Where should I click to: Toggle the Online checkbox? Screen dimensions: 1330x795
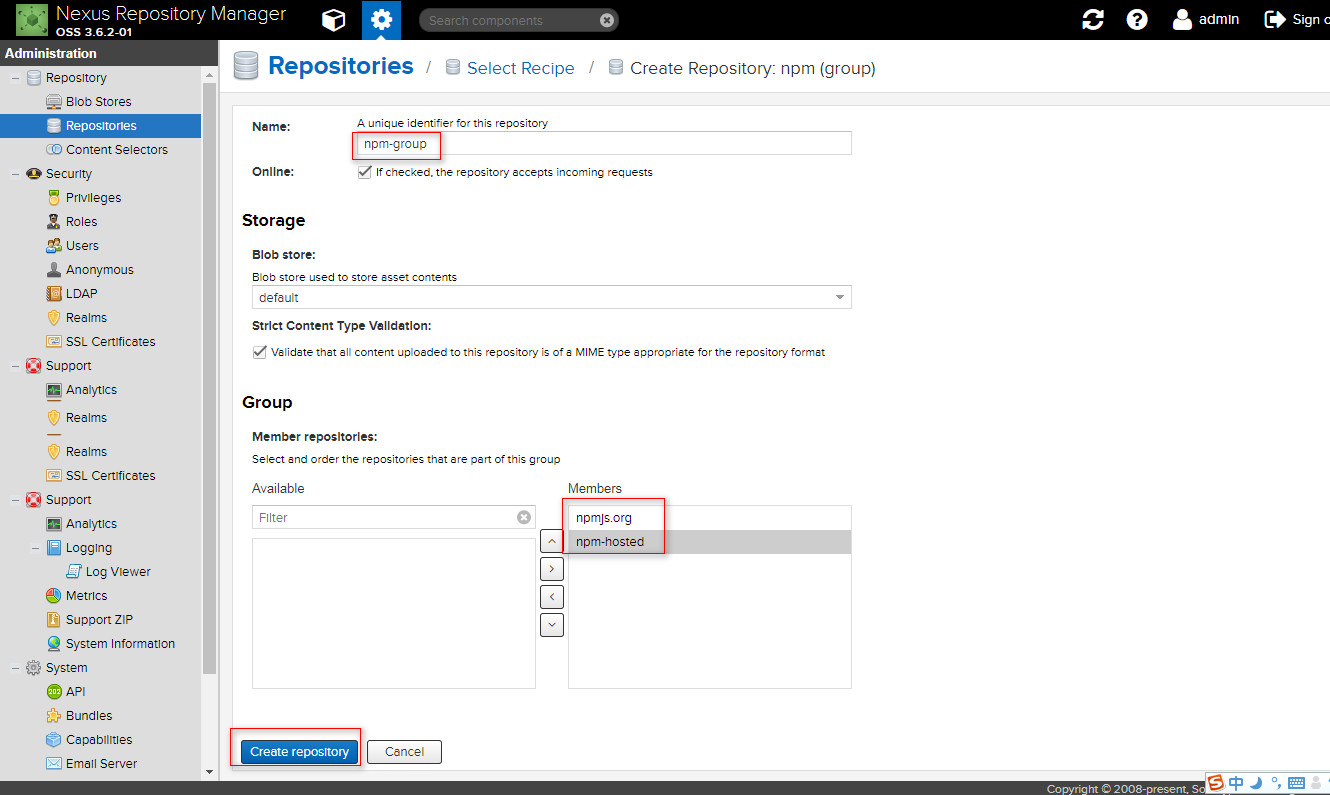pyautogui.click(x=365, y=172)
